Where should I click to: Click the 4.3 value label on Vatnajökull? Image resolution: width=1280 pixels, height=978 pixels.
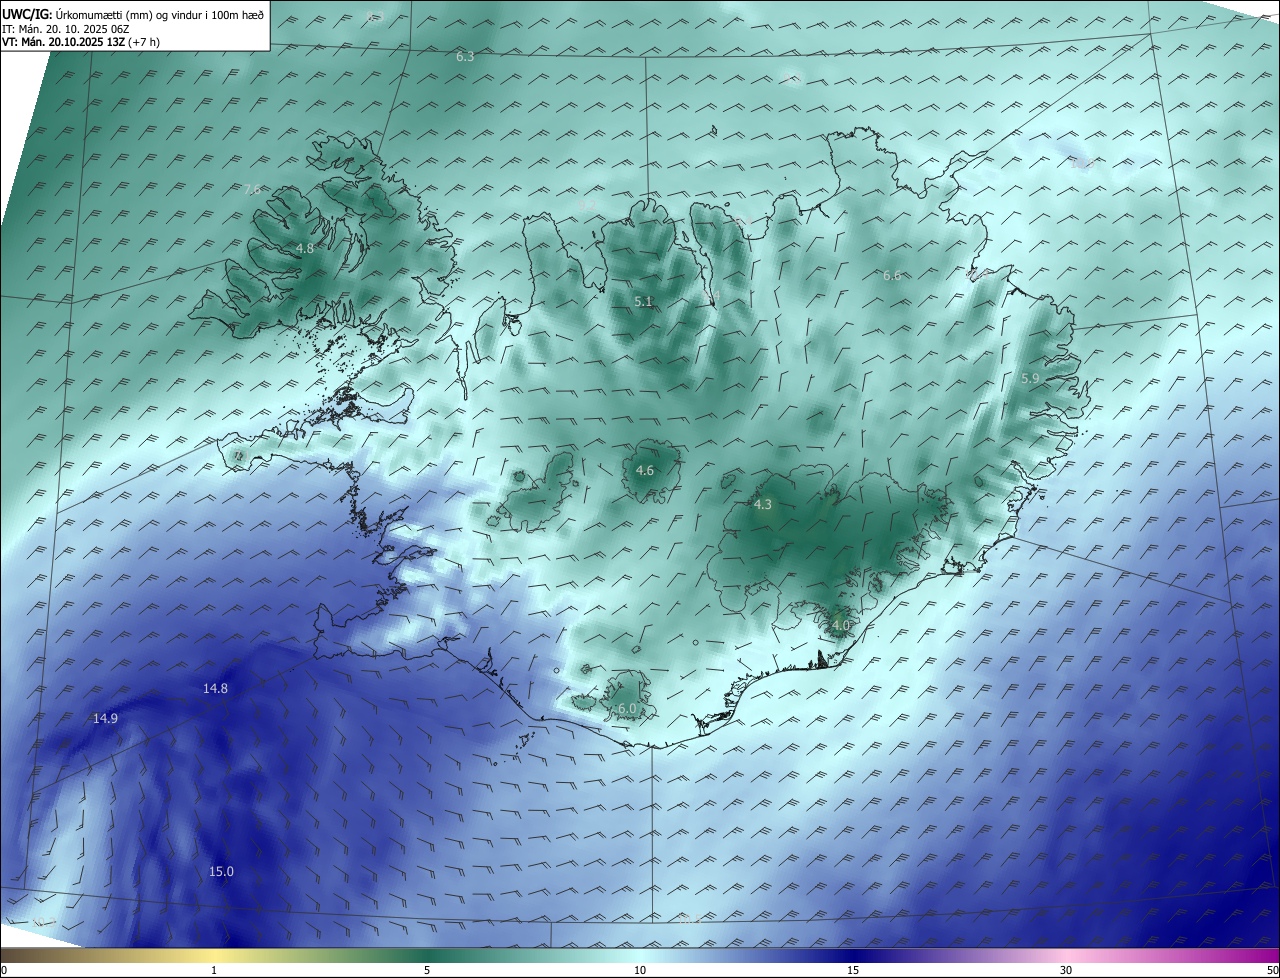[762, 505]
